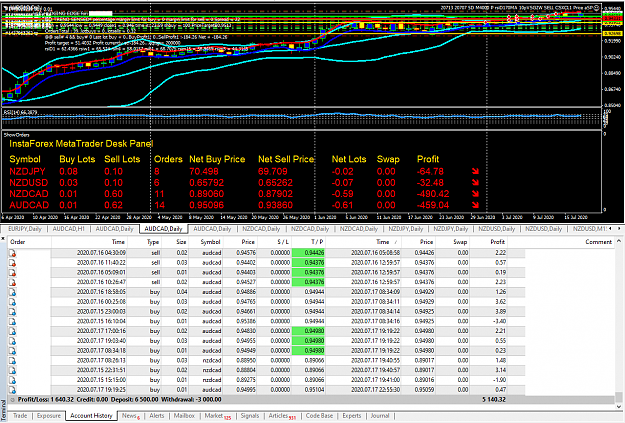
Task: Open the Alerts tab
Action: [x=157, y=415]
